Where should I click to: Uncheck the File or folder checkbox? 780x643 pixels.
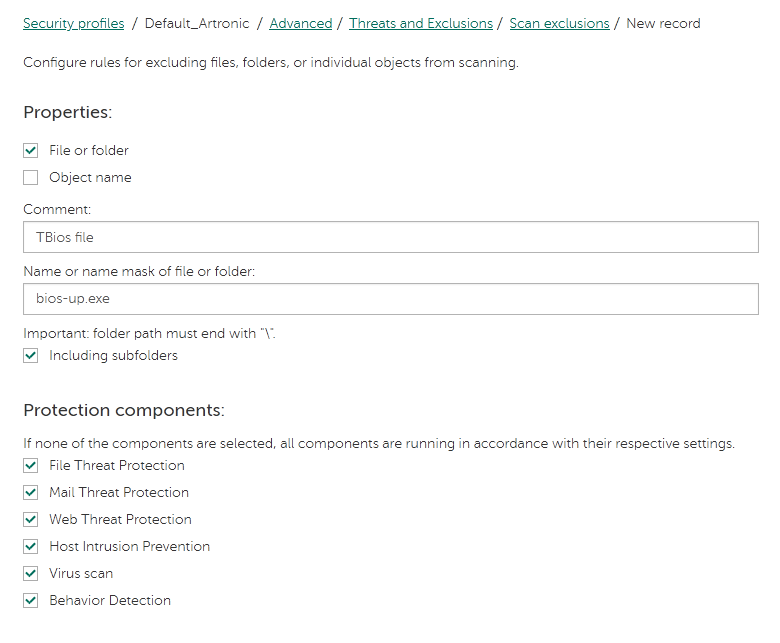tap(30, 150)
